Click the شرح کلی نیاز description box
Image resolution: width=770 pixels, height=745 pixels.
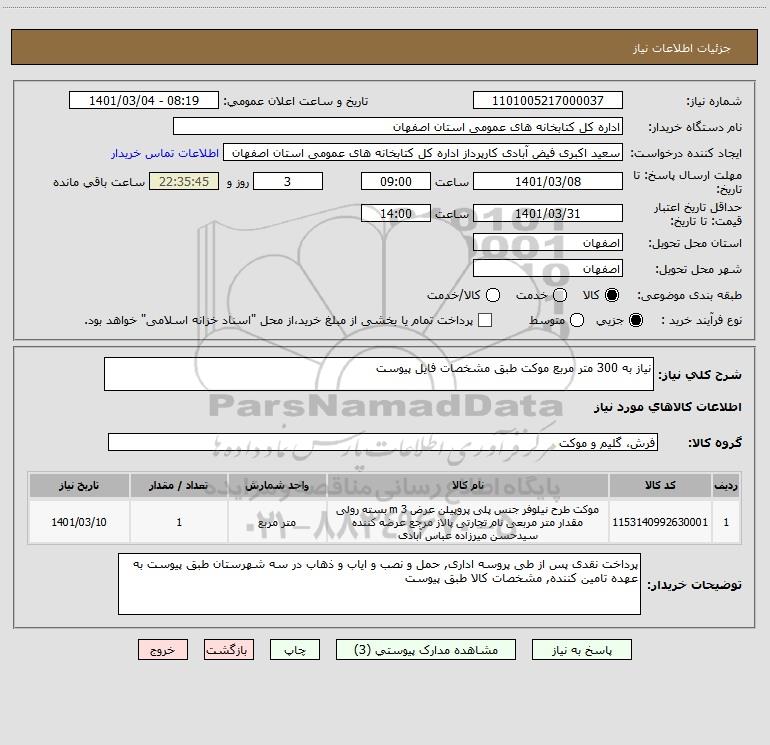379,374
